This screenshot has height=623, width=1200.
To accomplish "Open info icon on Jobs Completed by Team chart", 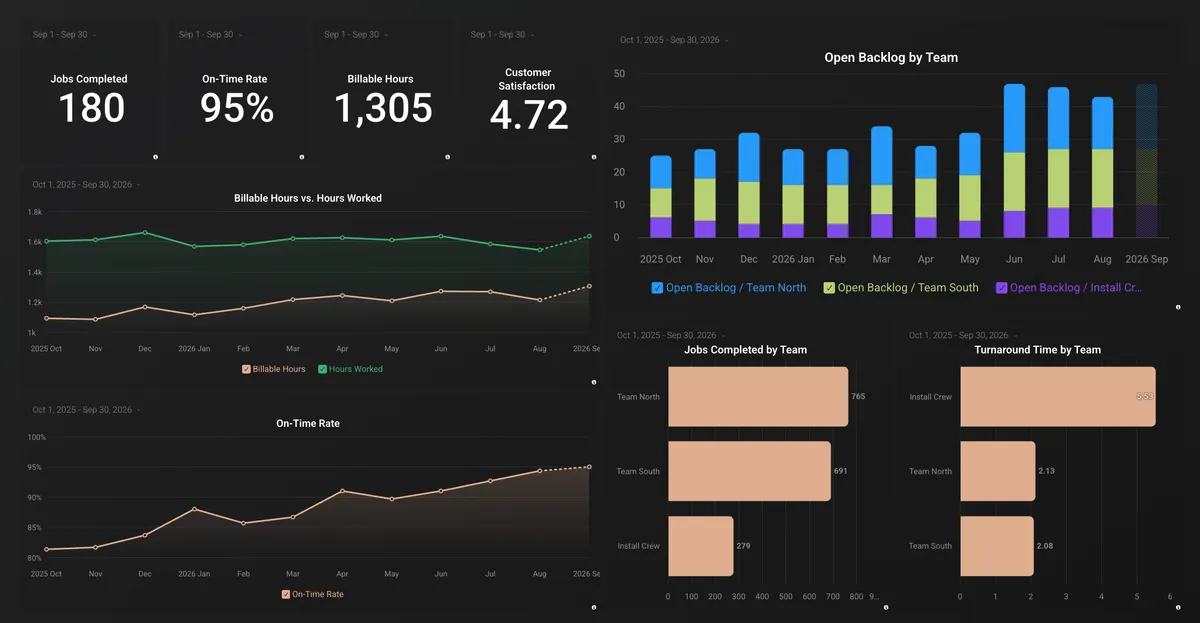I will pyautogui.click(x=886, y=607).
